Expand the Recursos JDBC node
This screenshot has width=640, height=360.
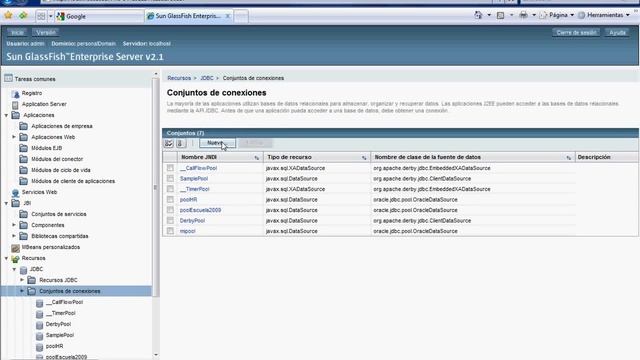22,280
